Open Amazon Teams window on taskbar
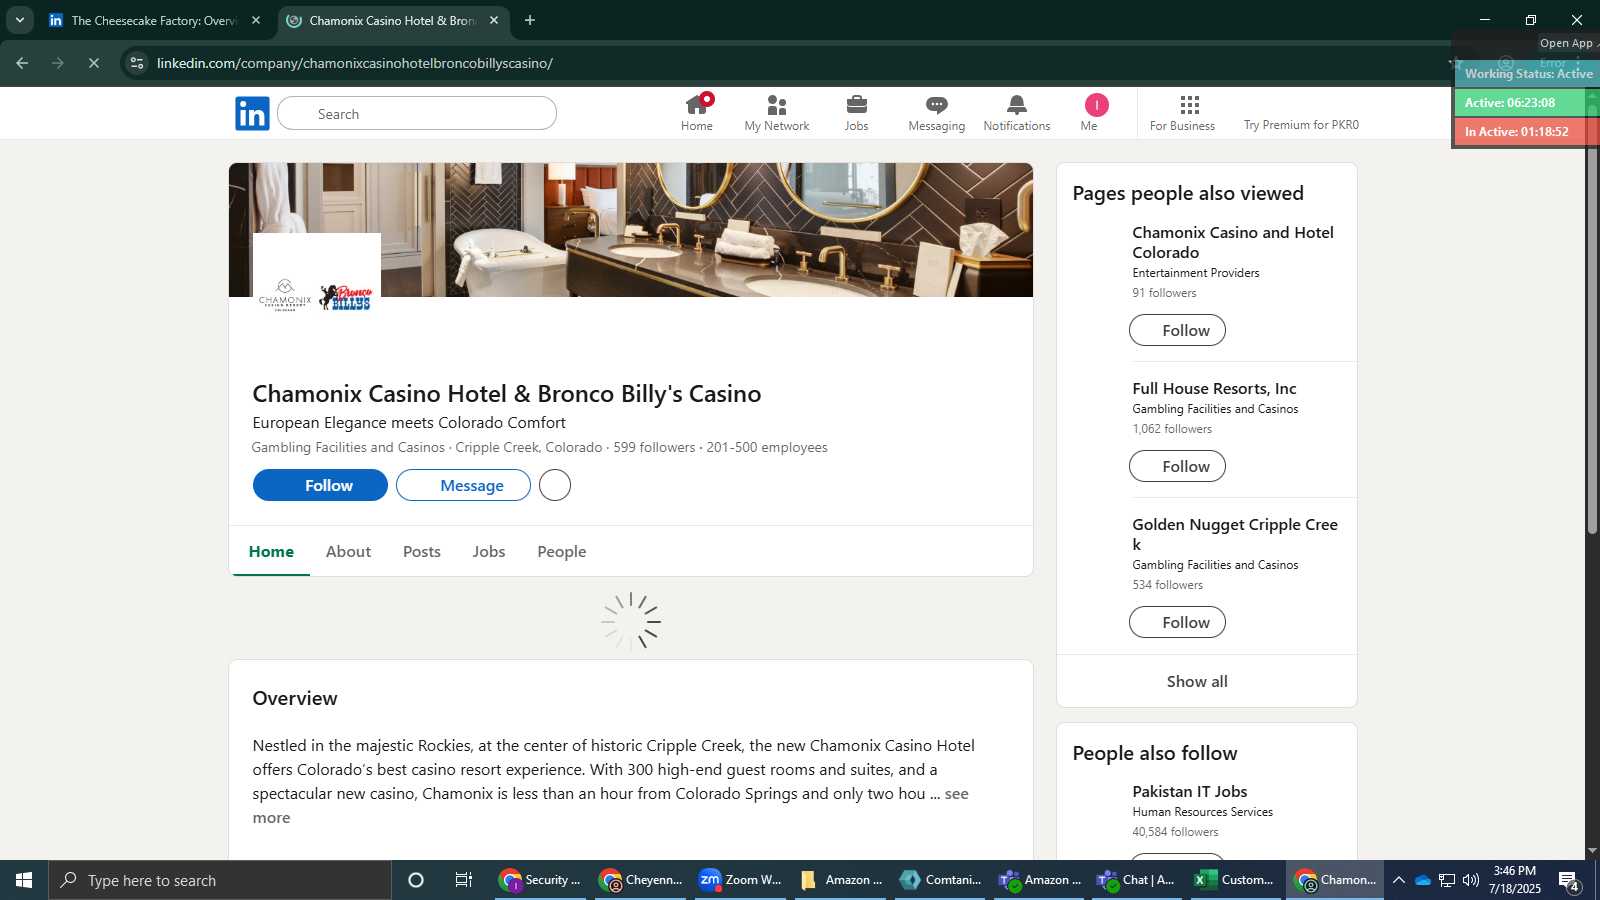 (1041, 880)
